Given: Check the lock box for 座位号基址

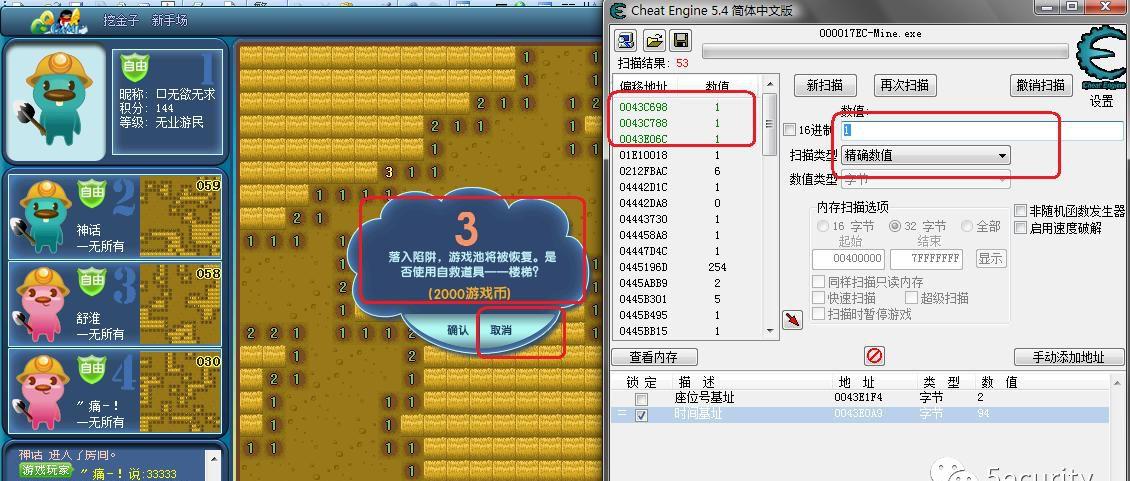Looking at the screenshot, I should 641,399.
